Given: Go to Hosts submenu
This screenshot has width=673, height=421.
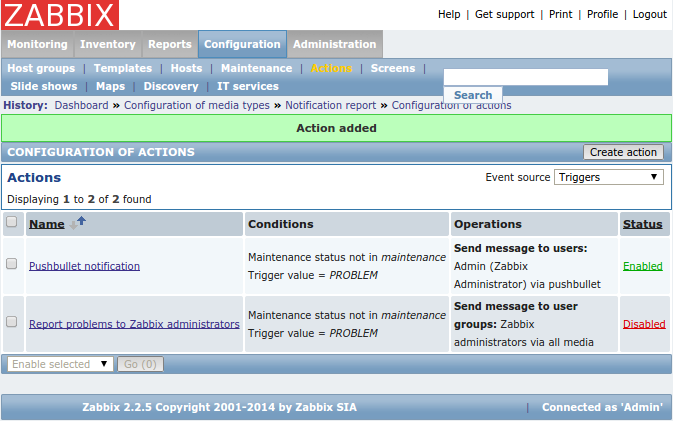Looking at the screenshot, I should (186, 68).
